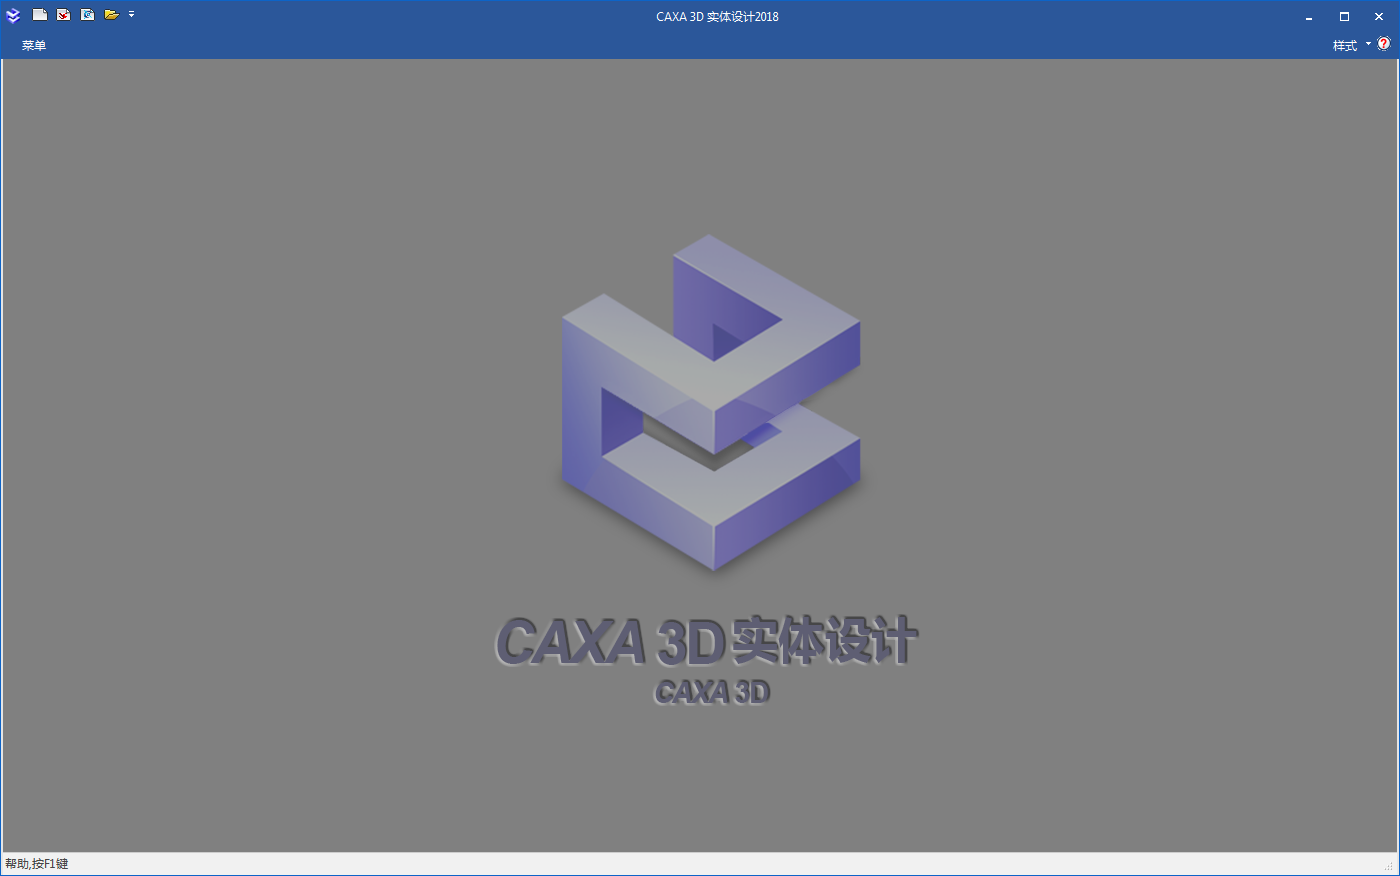
Task: Click the resize grip in status bar corner
Action: [1389, 866]
